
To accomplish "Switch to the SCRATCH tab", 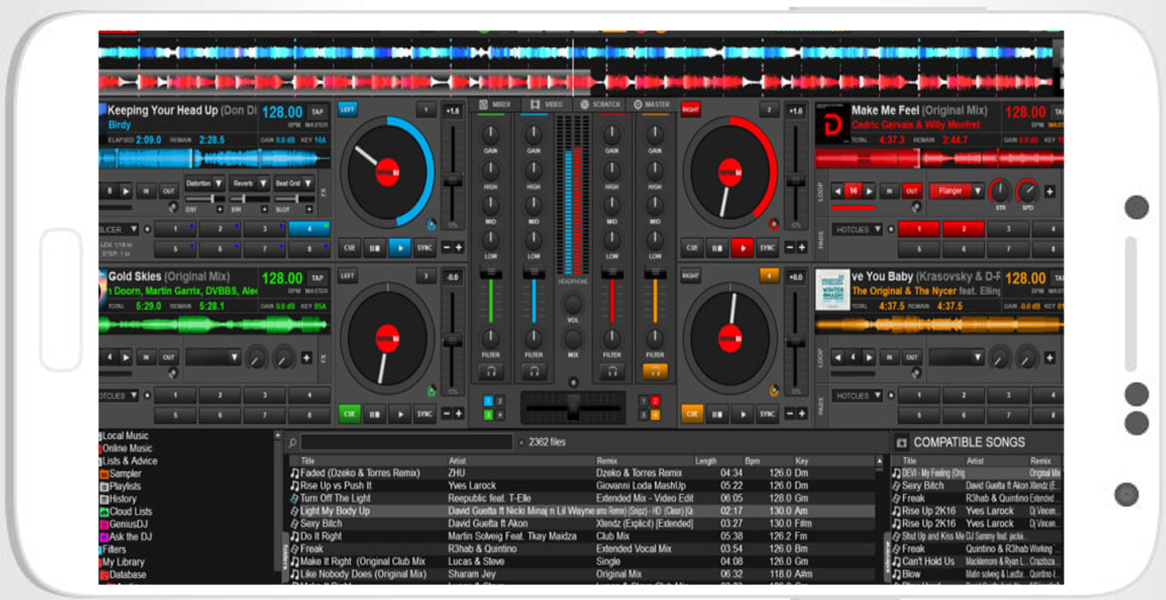I will click(x=599, y=105).
